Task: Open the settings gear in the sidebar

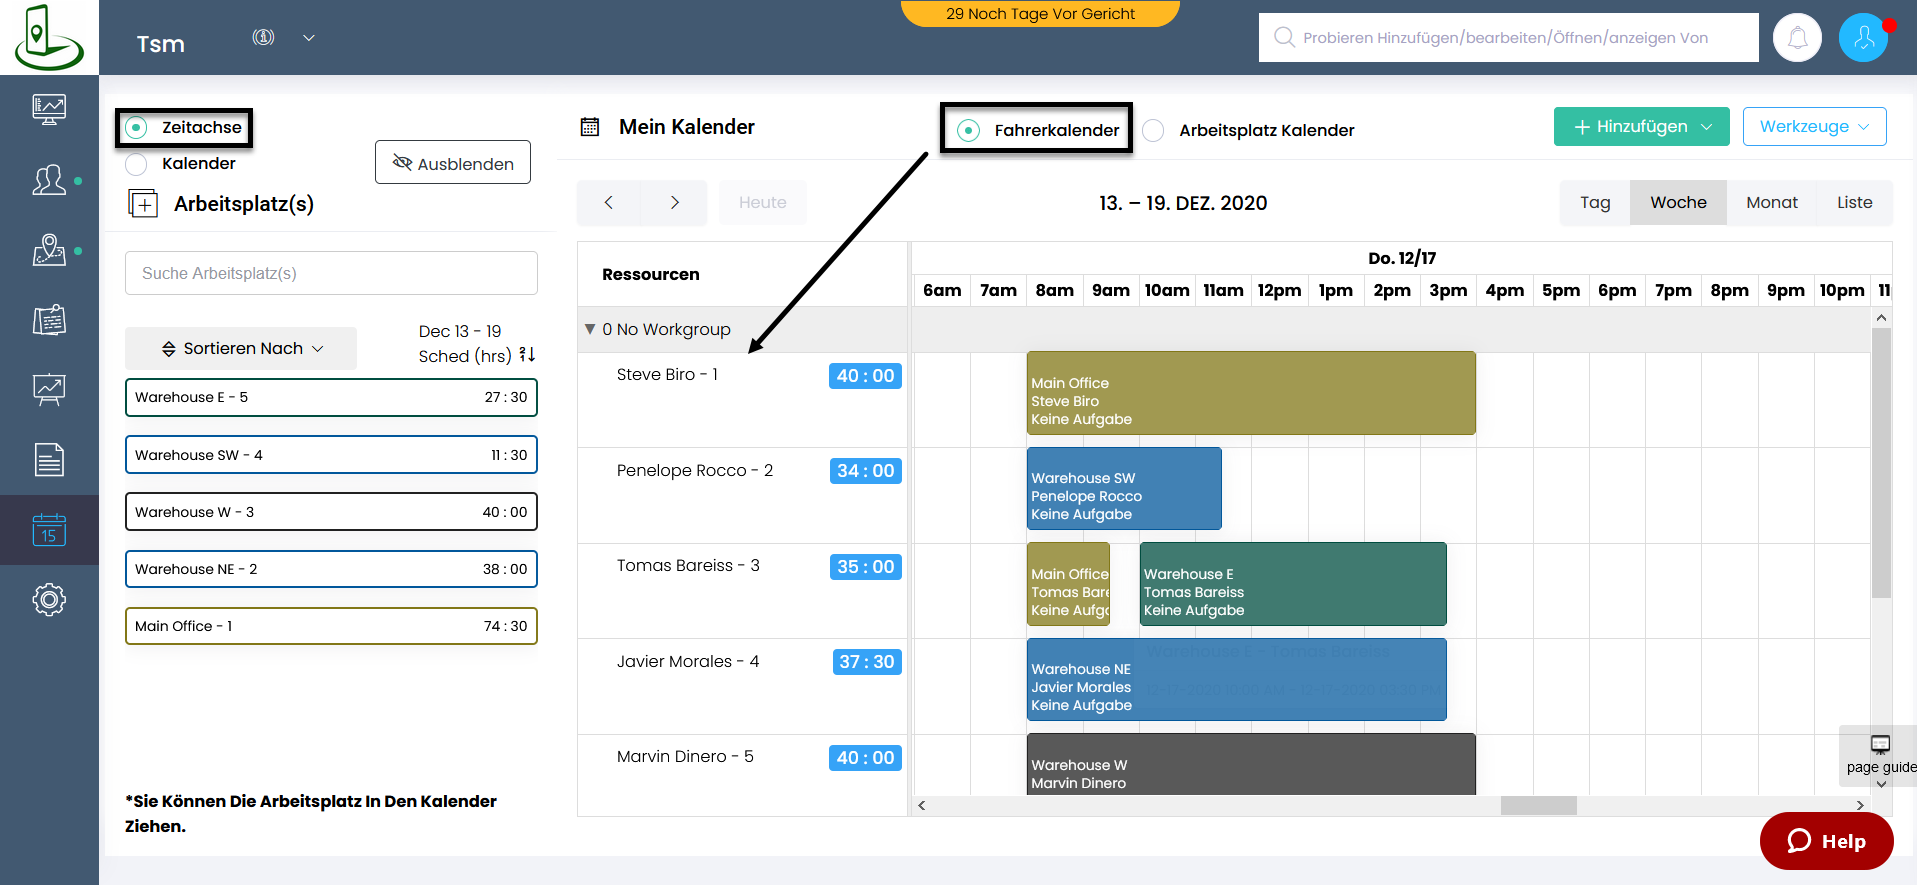Action: tap(49, 600)
